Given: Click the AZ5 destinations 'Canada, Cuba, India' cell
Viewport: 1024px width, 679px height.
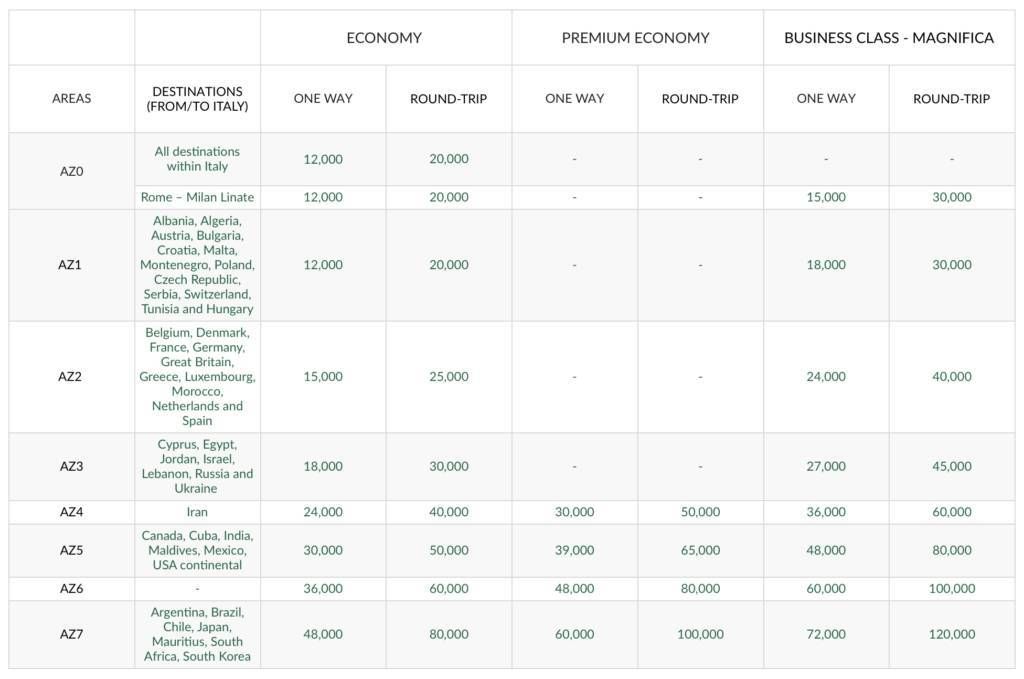Looking at the screenshot, I should coord(197,550).
